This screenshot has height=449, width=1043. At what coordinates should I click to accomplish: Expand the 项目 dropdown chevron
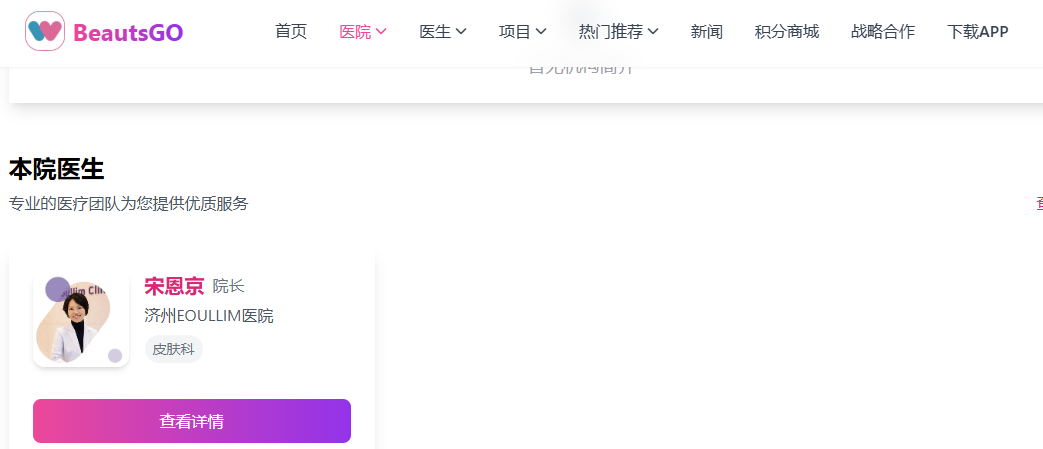(x=541, y=31)
